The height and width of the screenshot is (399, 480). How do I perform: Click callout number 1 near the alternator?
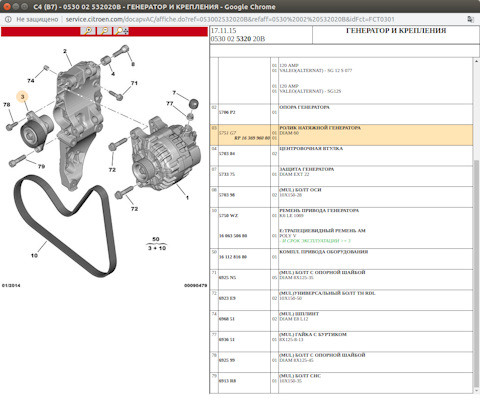pos(187,198)
